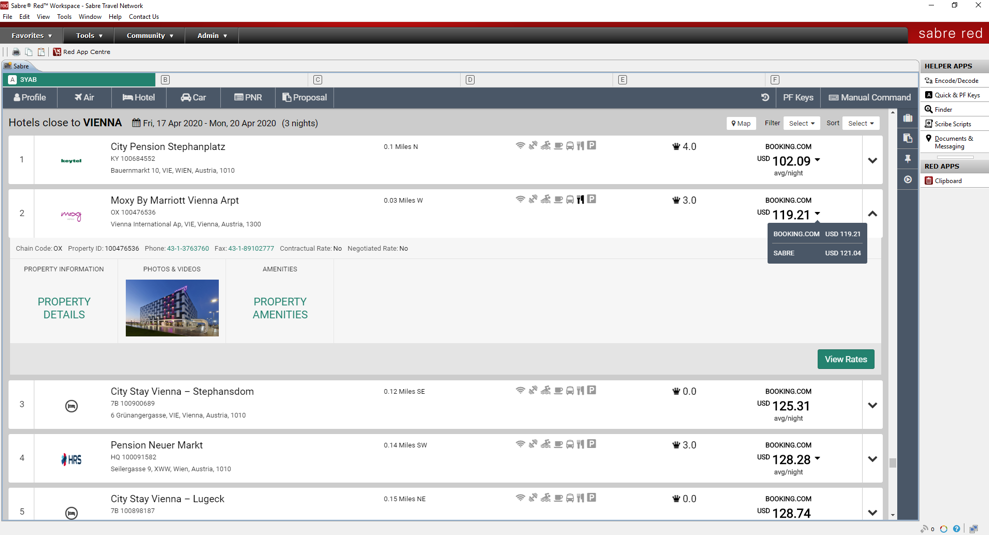Click the hotel icon for City Stay Stephansdom
Screen dimensions: 989x535
click(71, 406)
